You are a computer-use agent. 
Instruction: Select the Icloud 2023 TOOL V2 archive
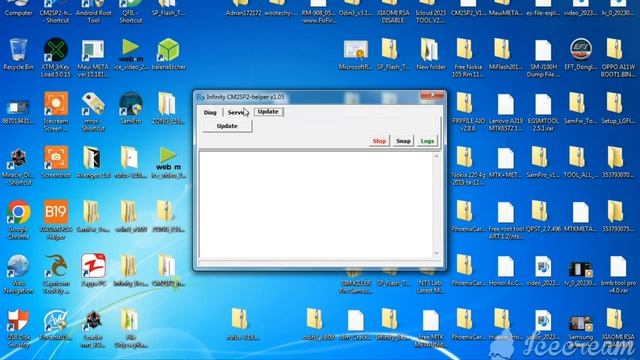point(431,11)
